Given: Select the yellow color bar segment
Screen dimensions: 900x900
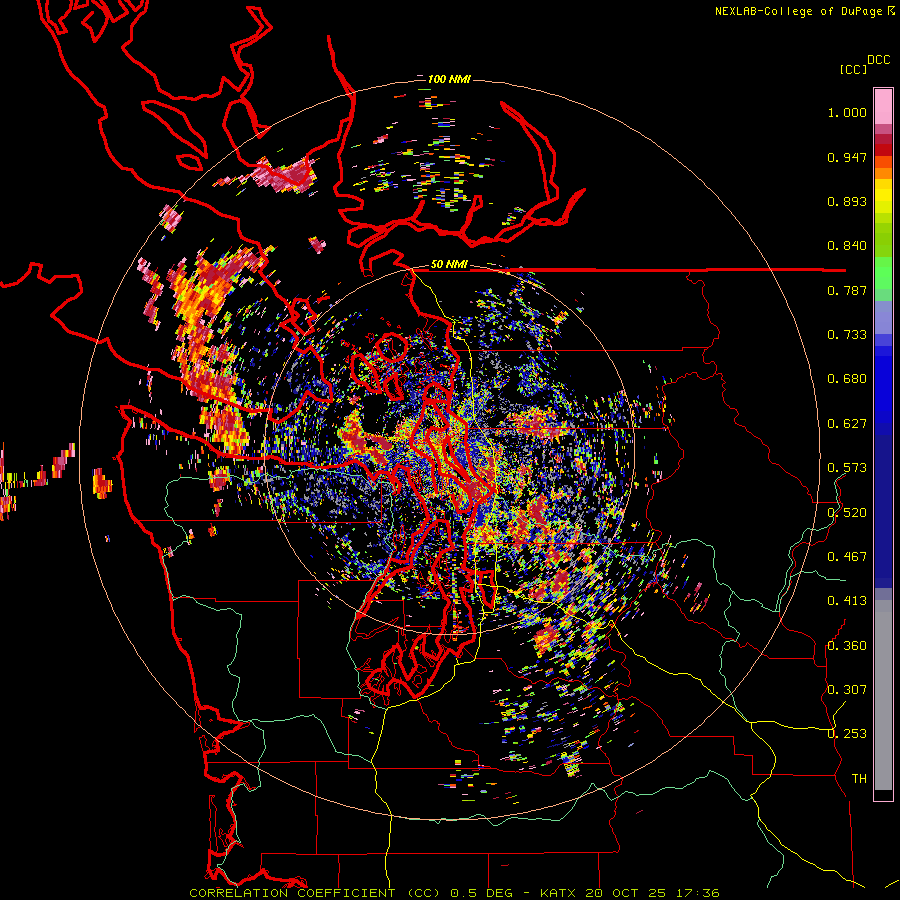Looking at the screenshot, I should pos(883,196).
